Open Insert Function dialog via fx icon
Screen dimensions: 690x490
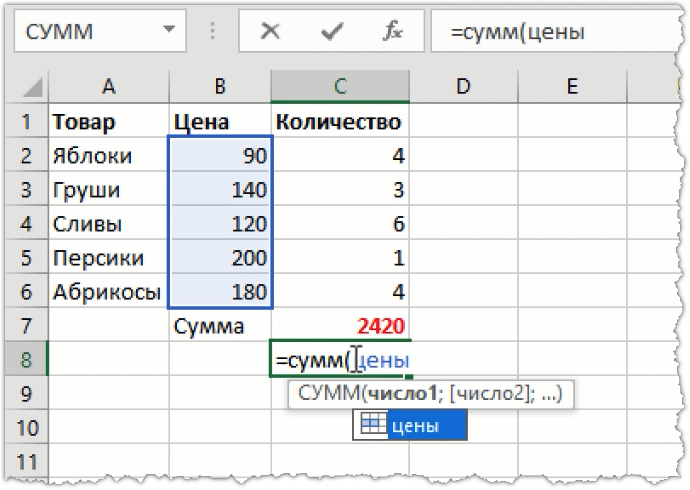[392, 31]
